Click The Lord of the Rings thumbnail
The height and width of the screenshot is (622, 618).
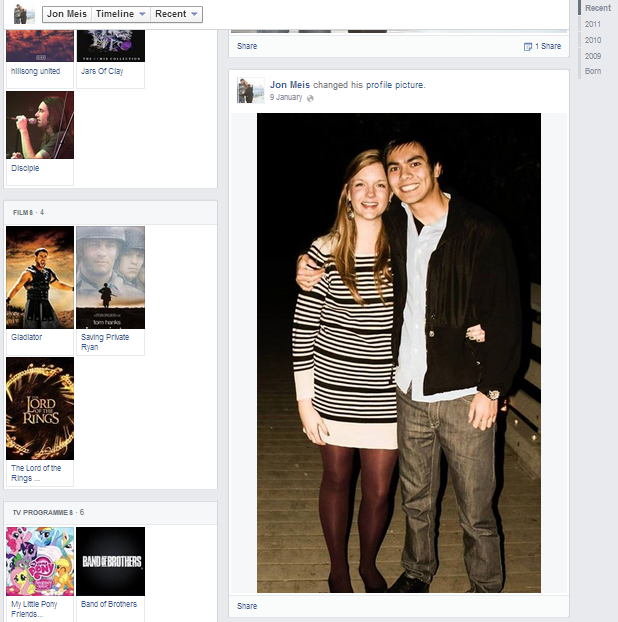tap(40, 408)
